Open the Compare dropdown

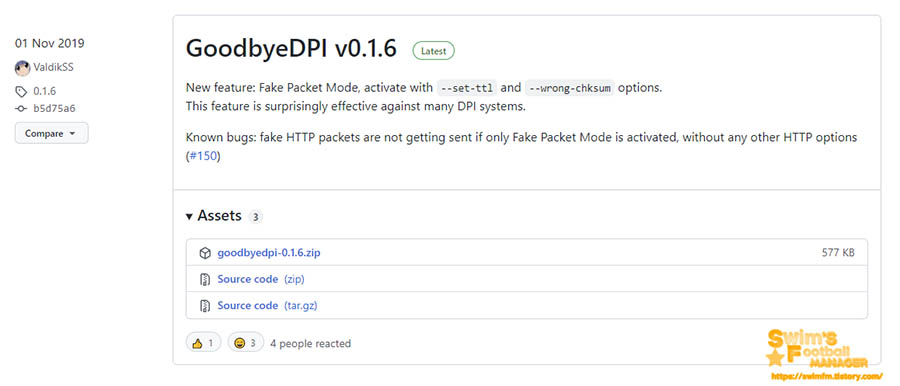52,133
